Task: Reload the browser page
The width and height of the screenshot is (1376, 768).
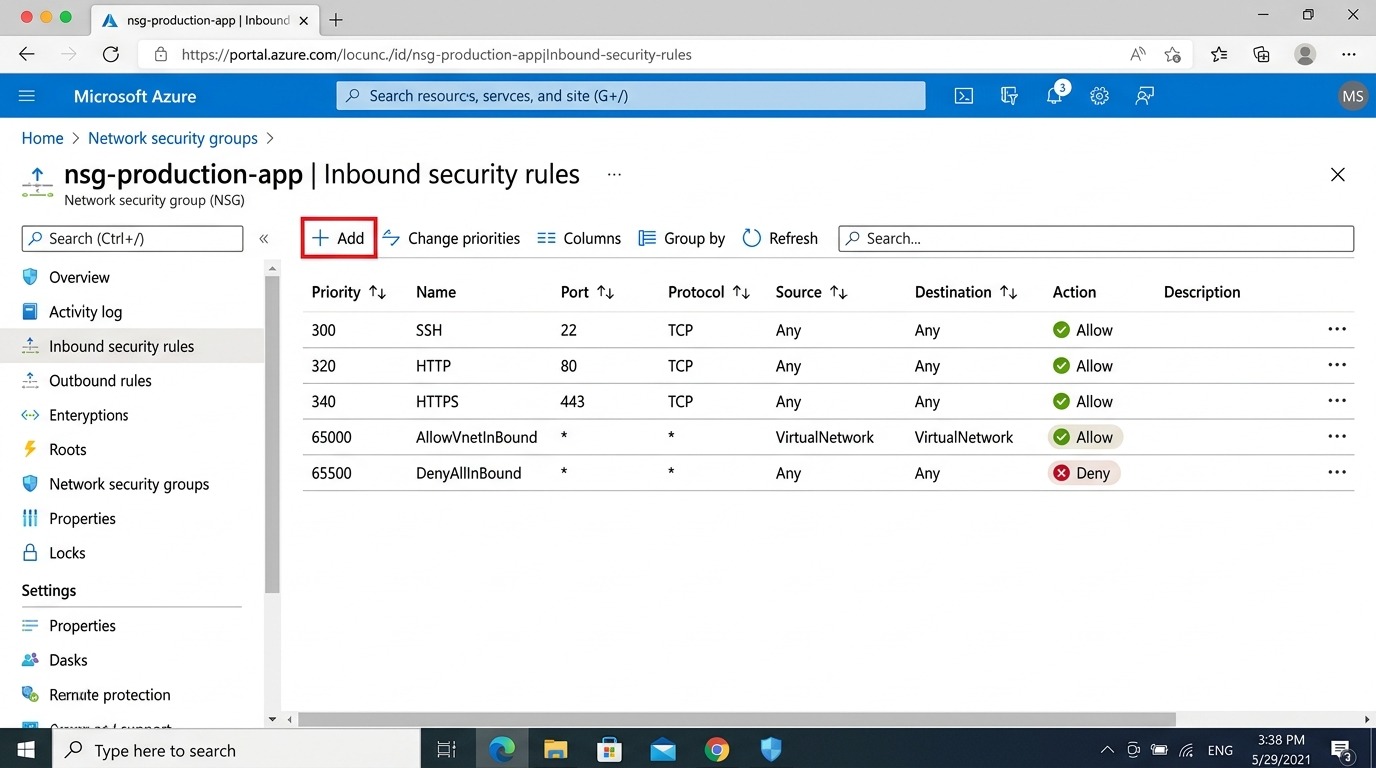Action: pyautogui.click(x=111, y=55)
